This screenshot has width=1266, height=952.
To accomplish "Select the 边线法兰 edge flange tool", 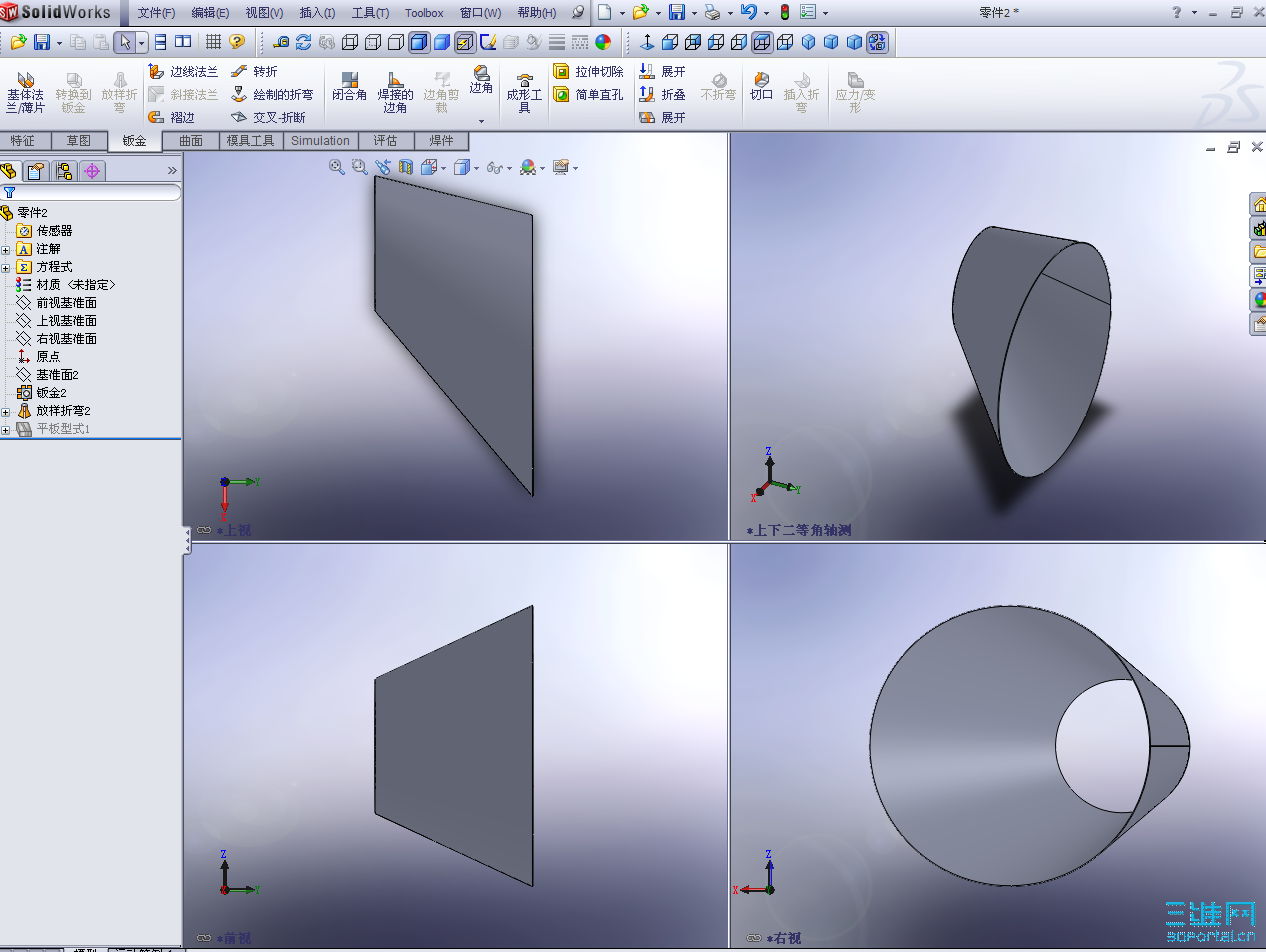I will click(183, 72).
